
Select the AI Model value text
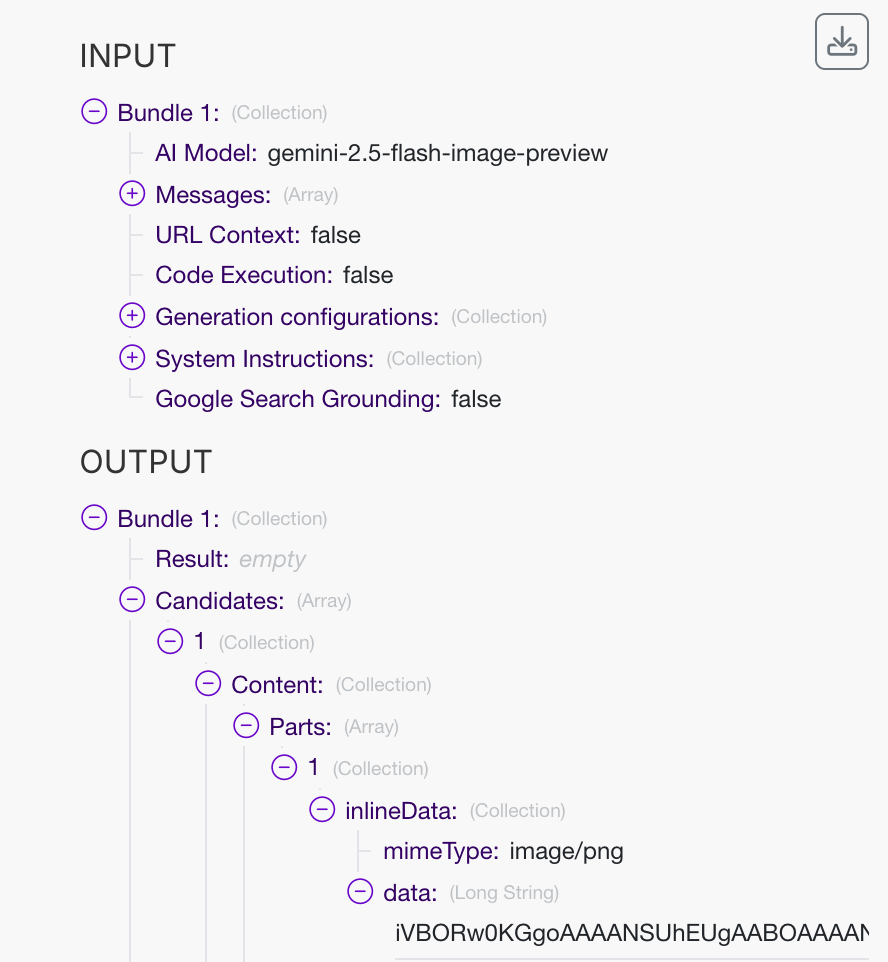click(x=437, y=153)
